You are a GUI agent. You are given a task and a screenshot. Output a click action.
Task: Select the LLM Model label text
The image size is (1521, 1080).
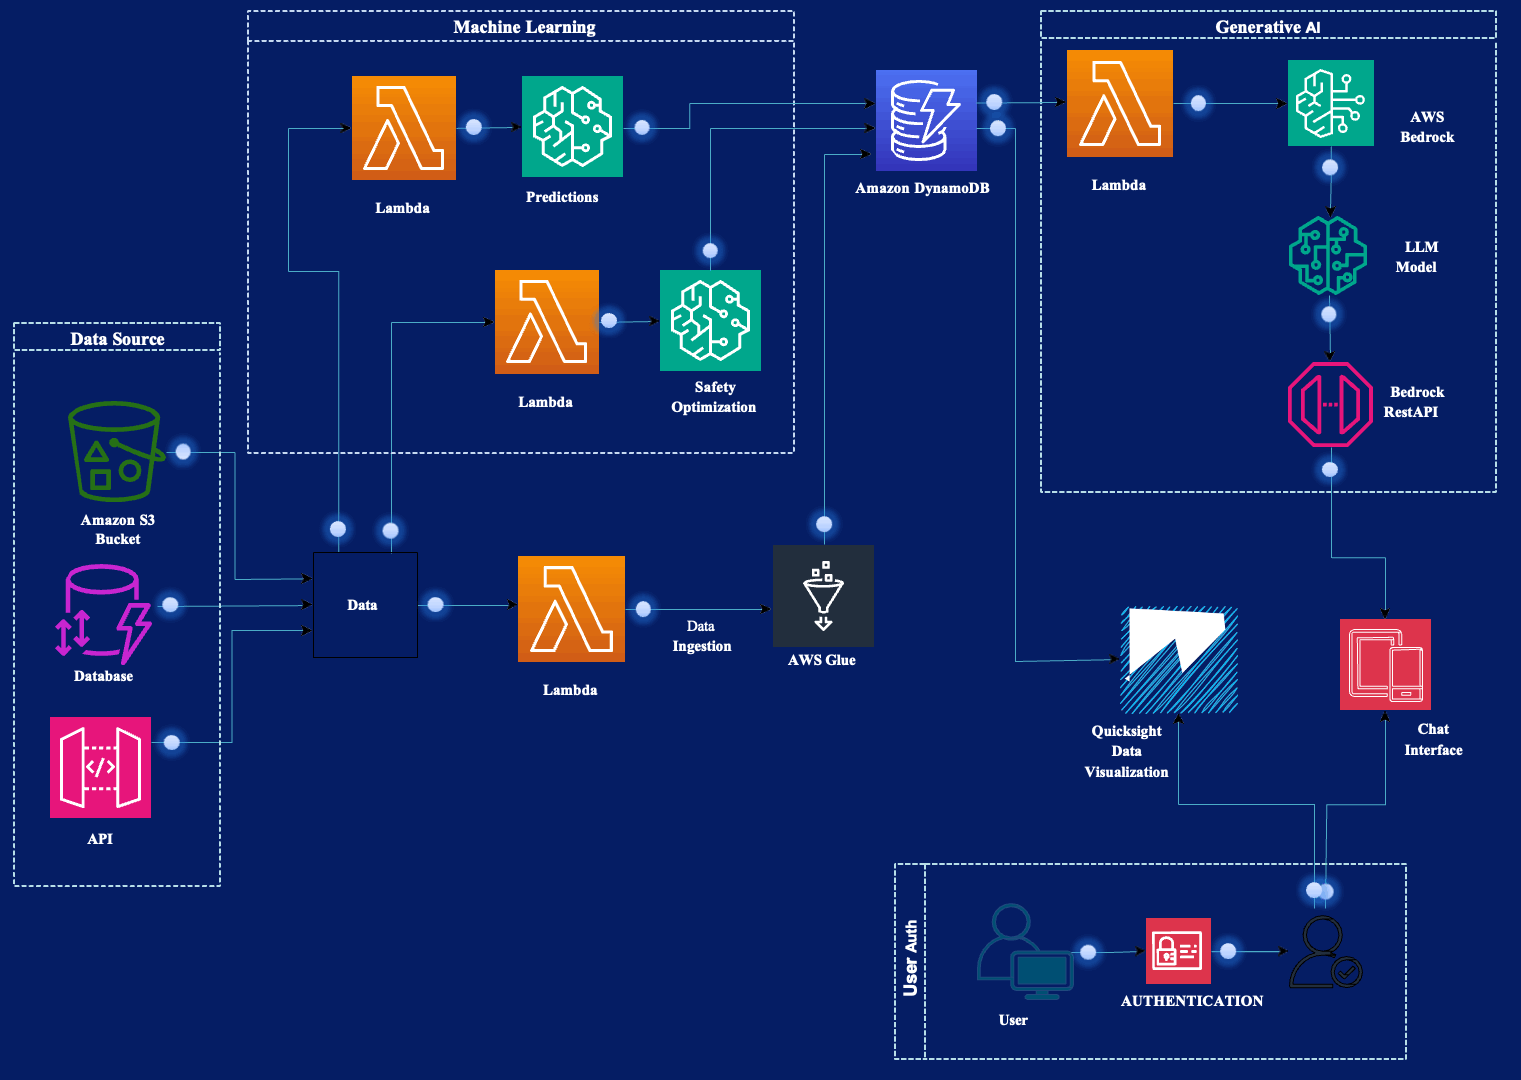tap(1417, 257)
